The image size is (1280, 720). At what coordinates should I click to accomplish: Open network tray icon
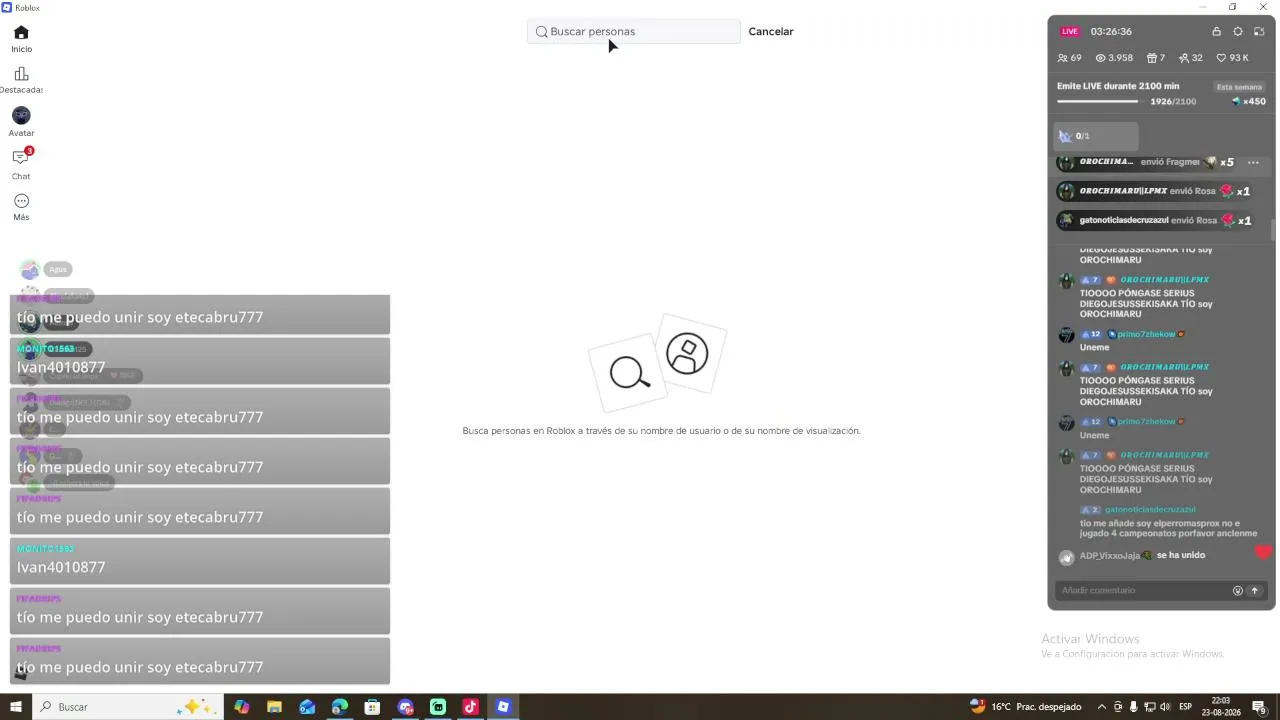point(1150,707)
